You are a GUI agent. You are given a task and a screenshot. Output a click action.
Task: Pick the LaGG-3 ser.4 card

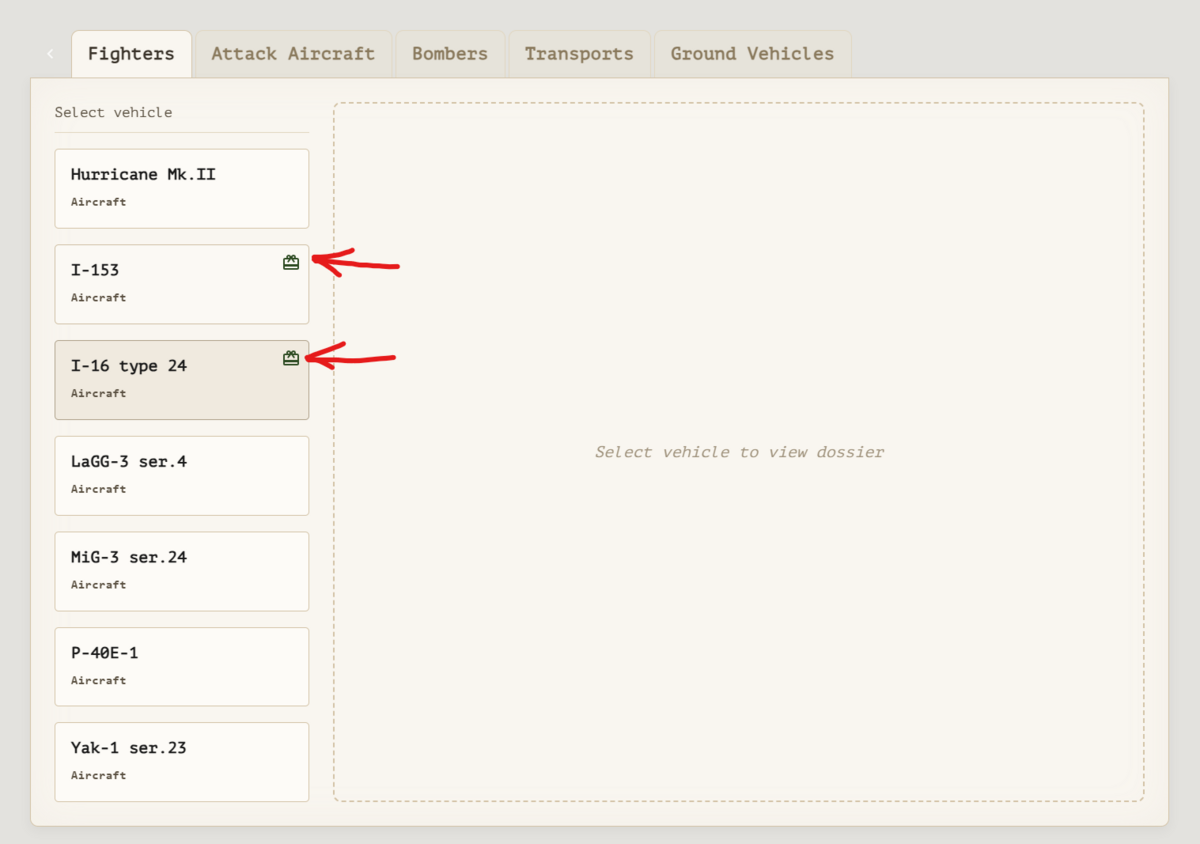(x=181, y=475)
